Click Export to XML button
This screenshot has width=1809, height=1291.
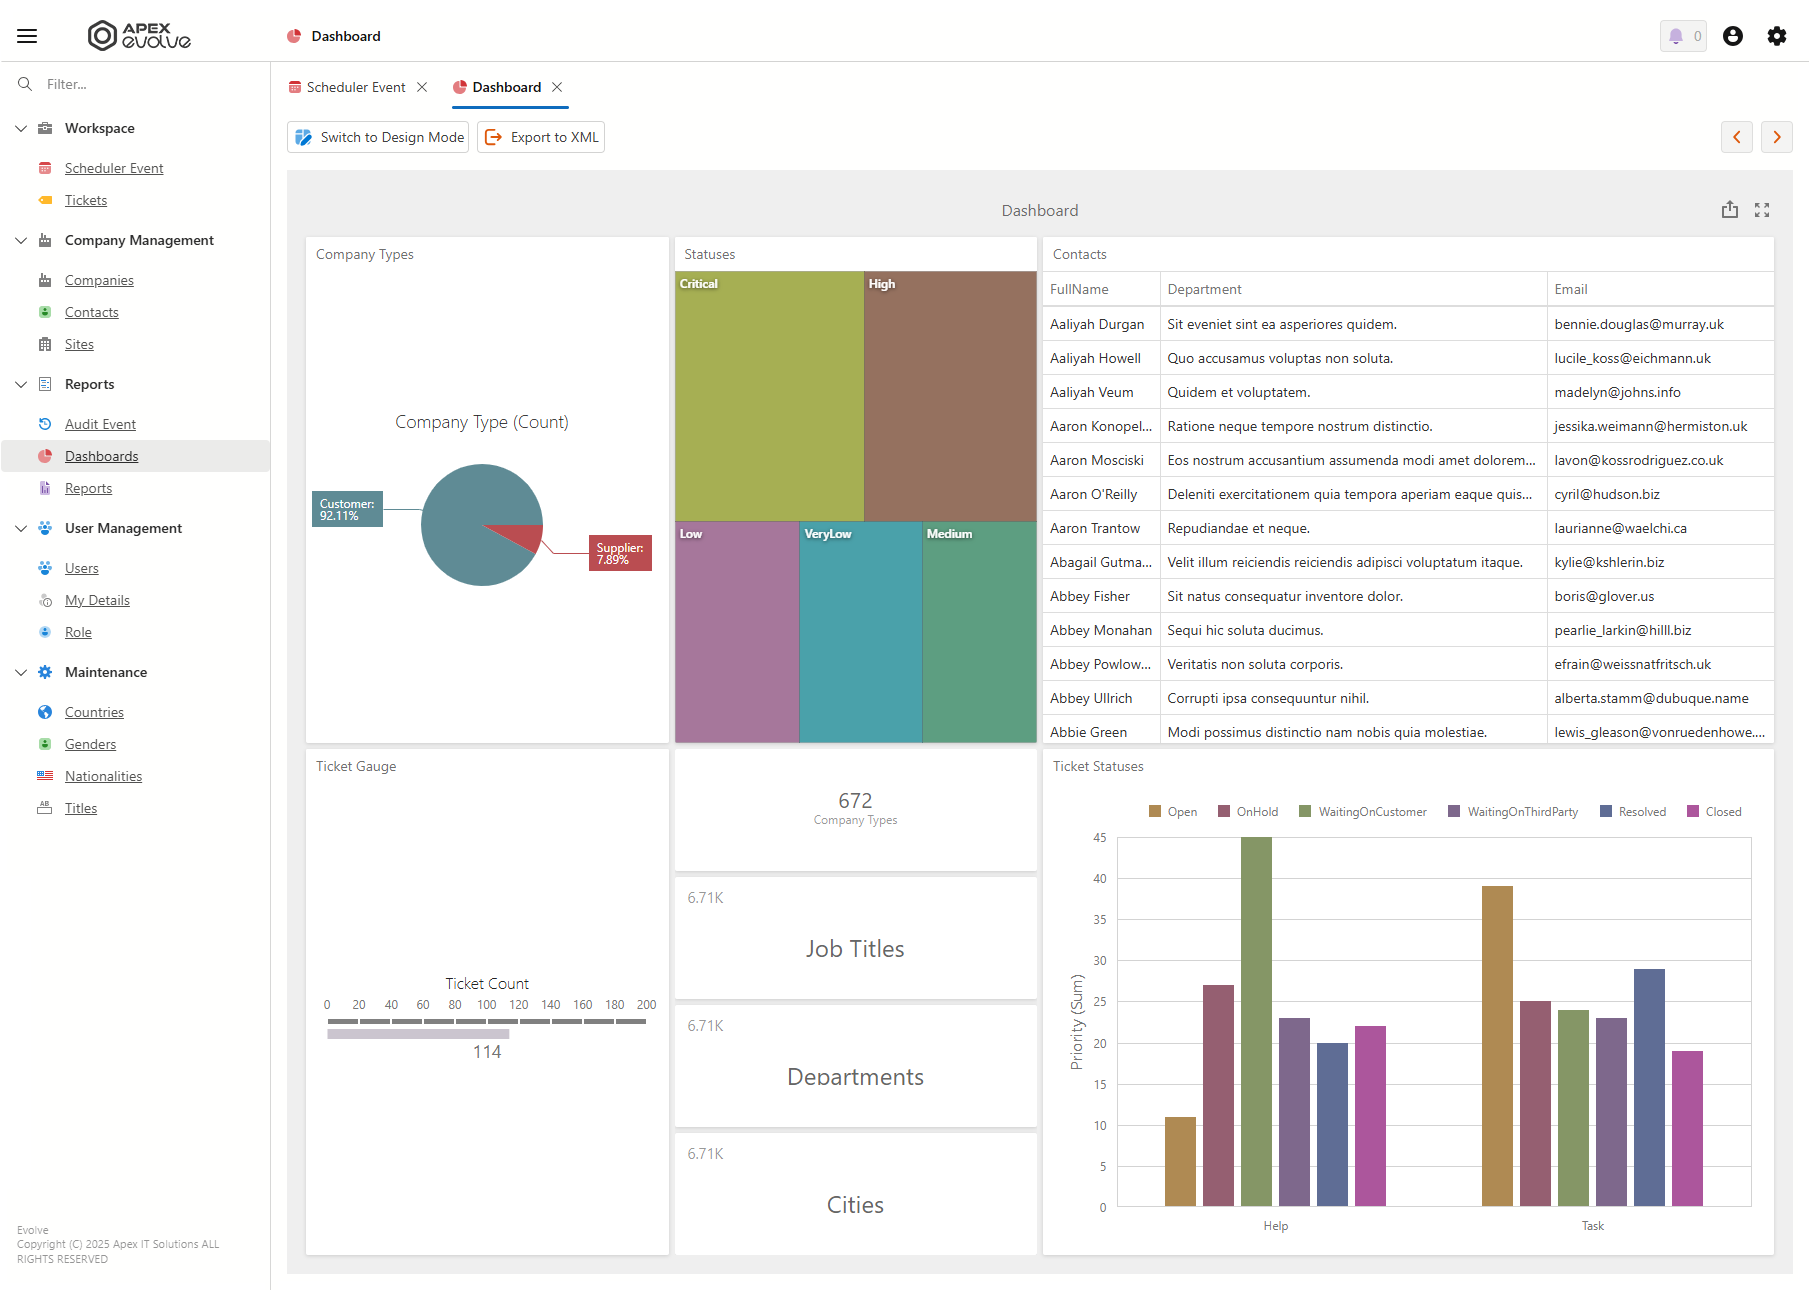point(541,137)
